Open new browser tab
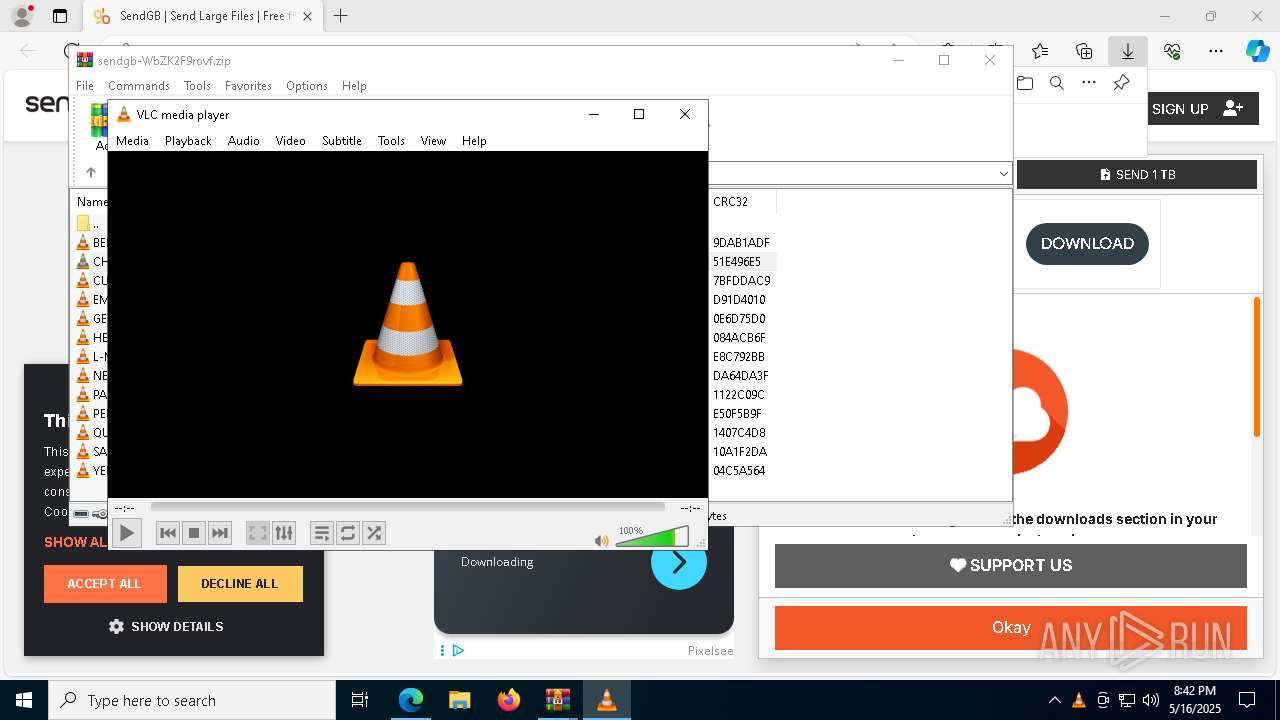Screen dimensions: 1280x720 [340, 16]
